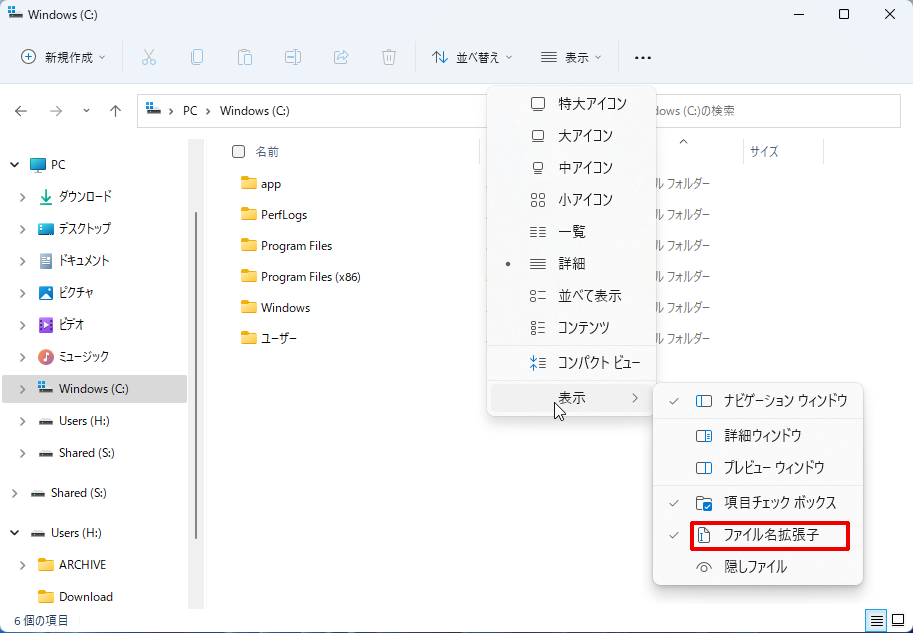Open the 表示 submenu entry

[571, 398]
